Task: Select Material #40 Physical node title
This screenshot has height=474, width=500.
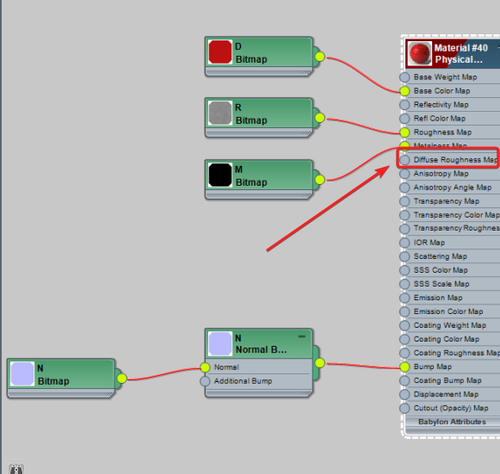Action: (x=461, y=54)
